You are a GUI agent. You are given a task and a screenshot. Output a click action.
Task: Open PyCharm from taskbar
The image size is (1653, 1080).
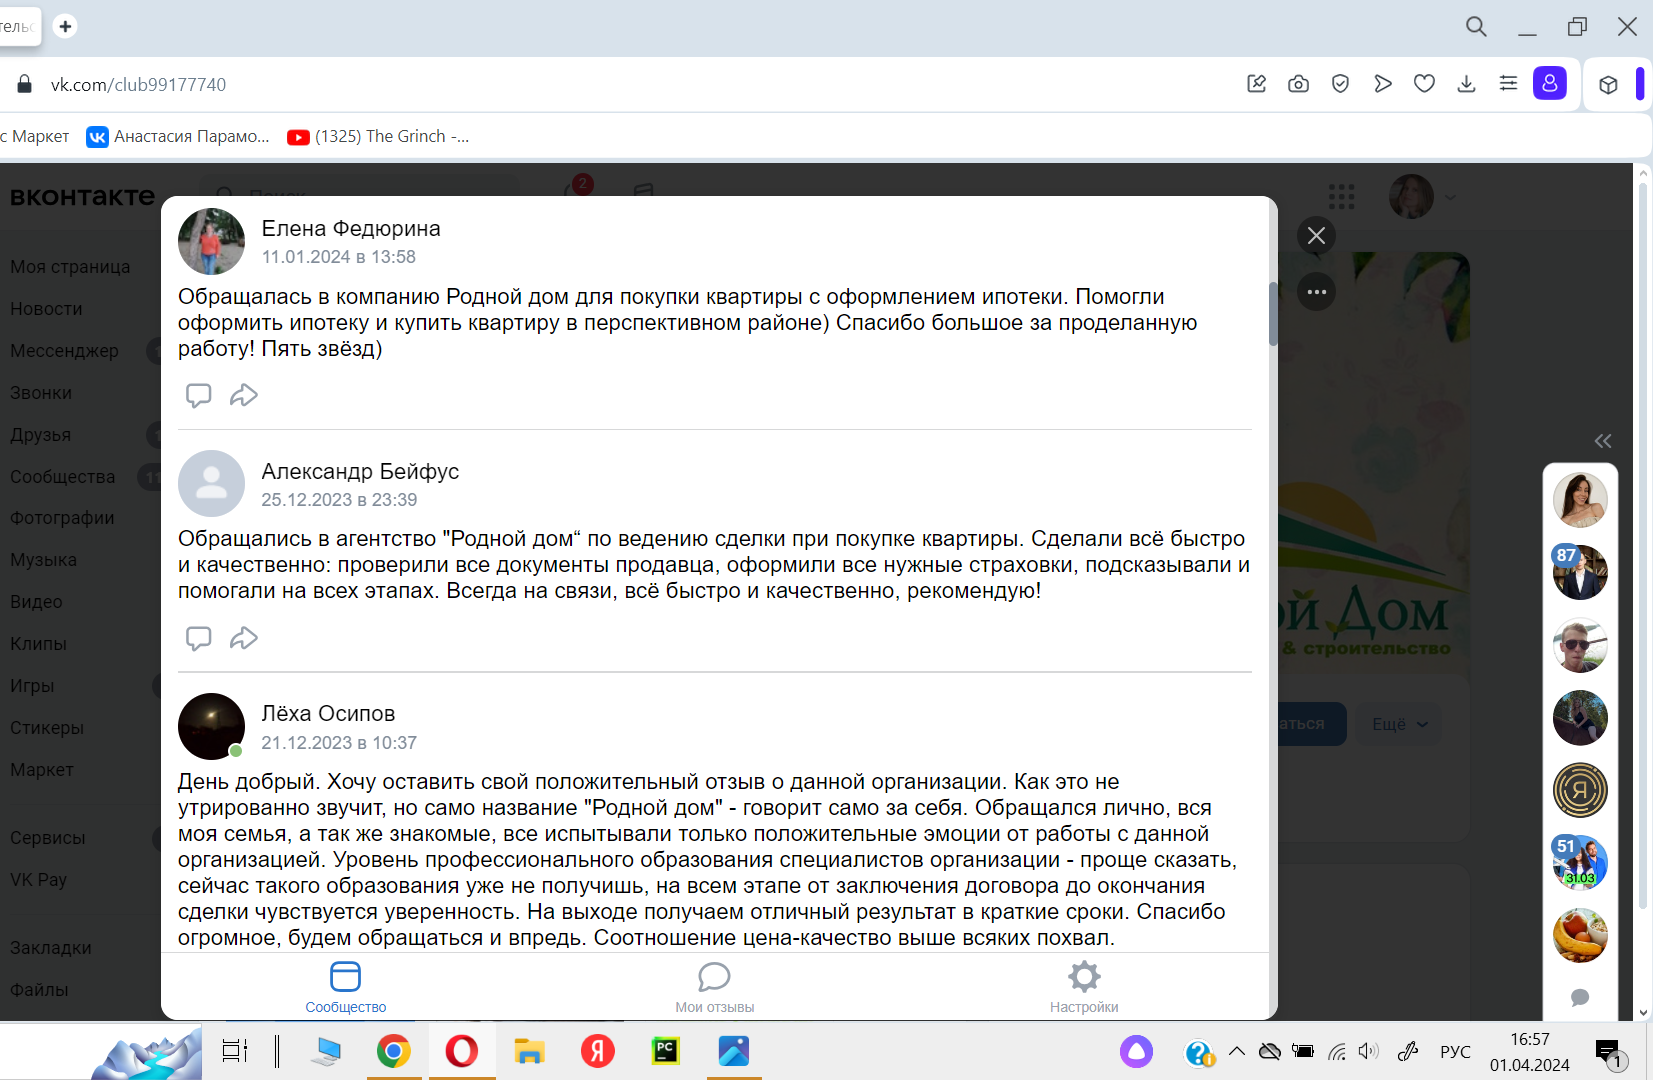click(665, 1051)
